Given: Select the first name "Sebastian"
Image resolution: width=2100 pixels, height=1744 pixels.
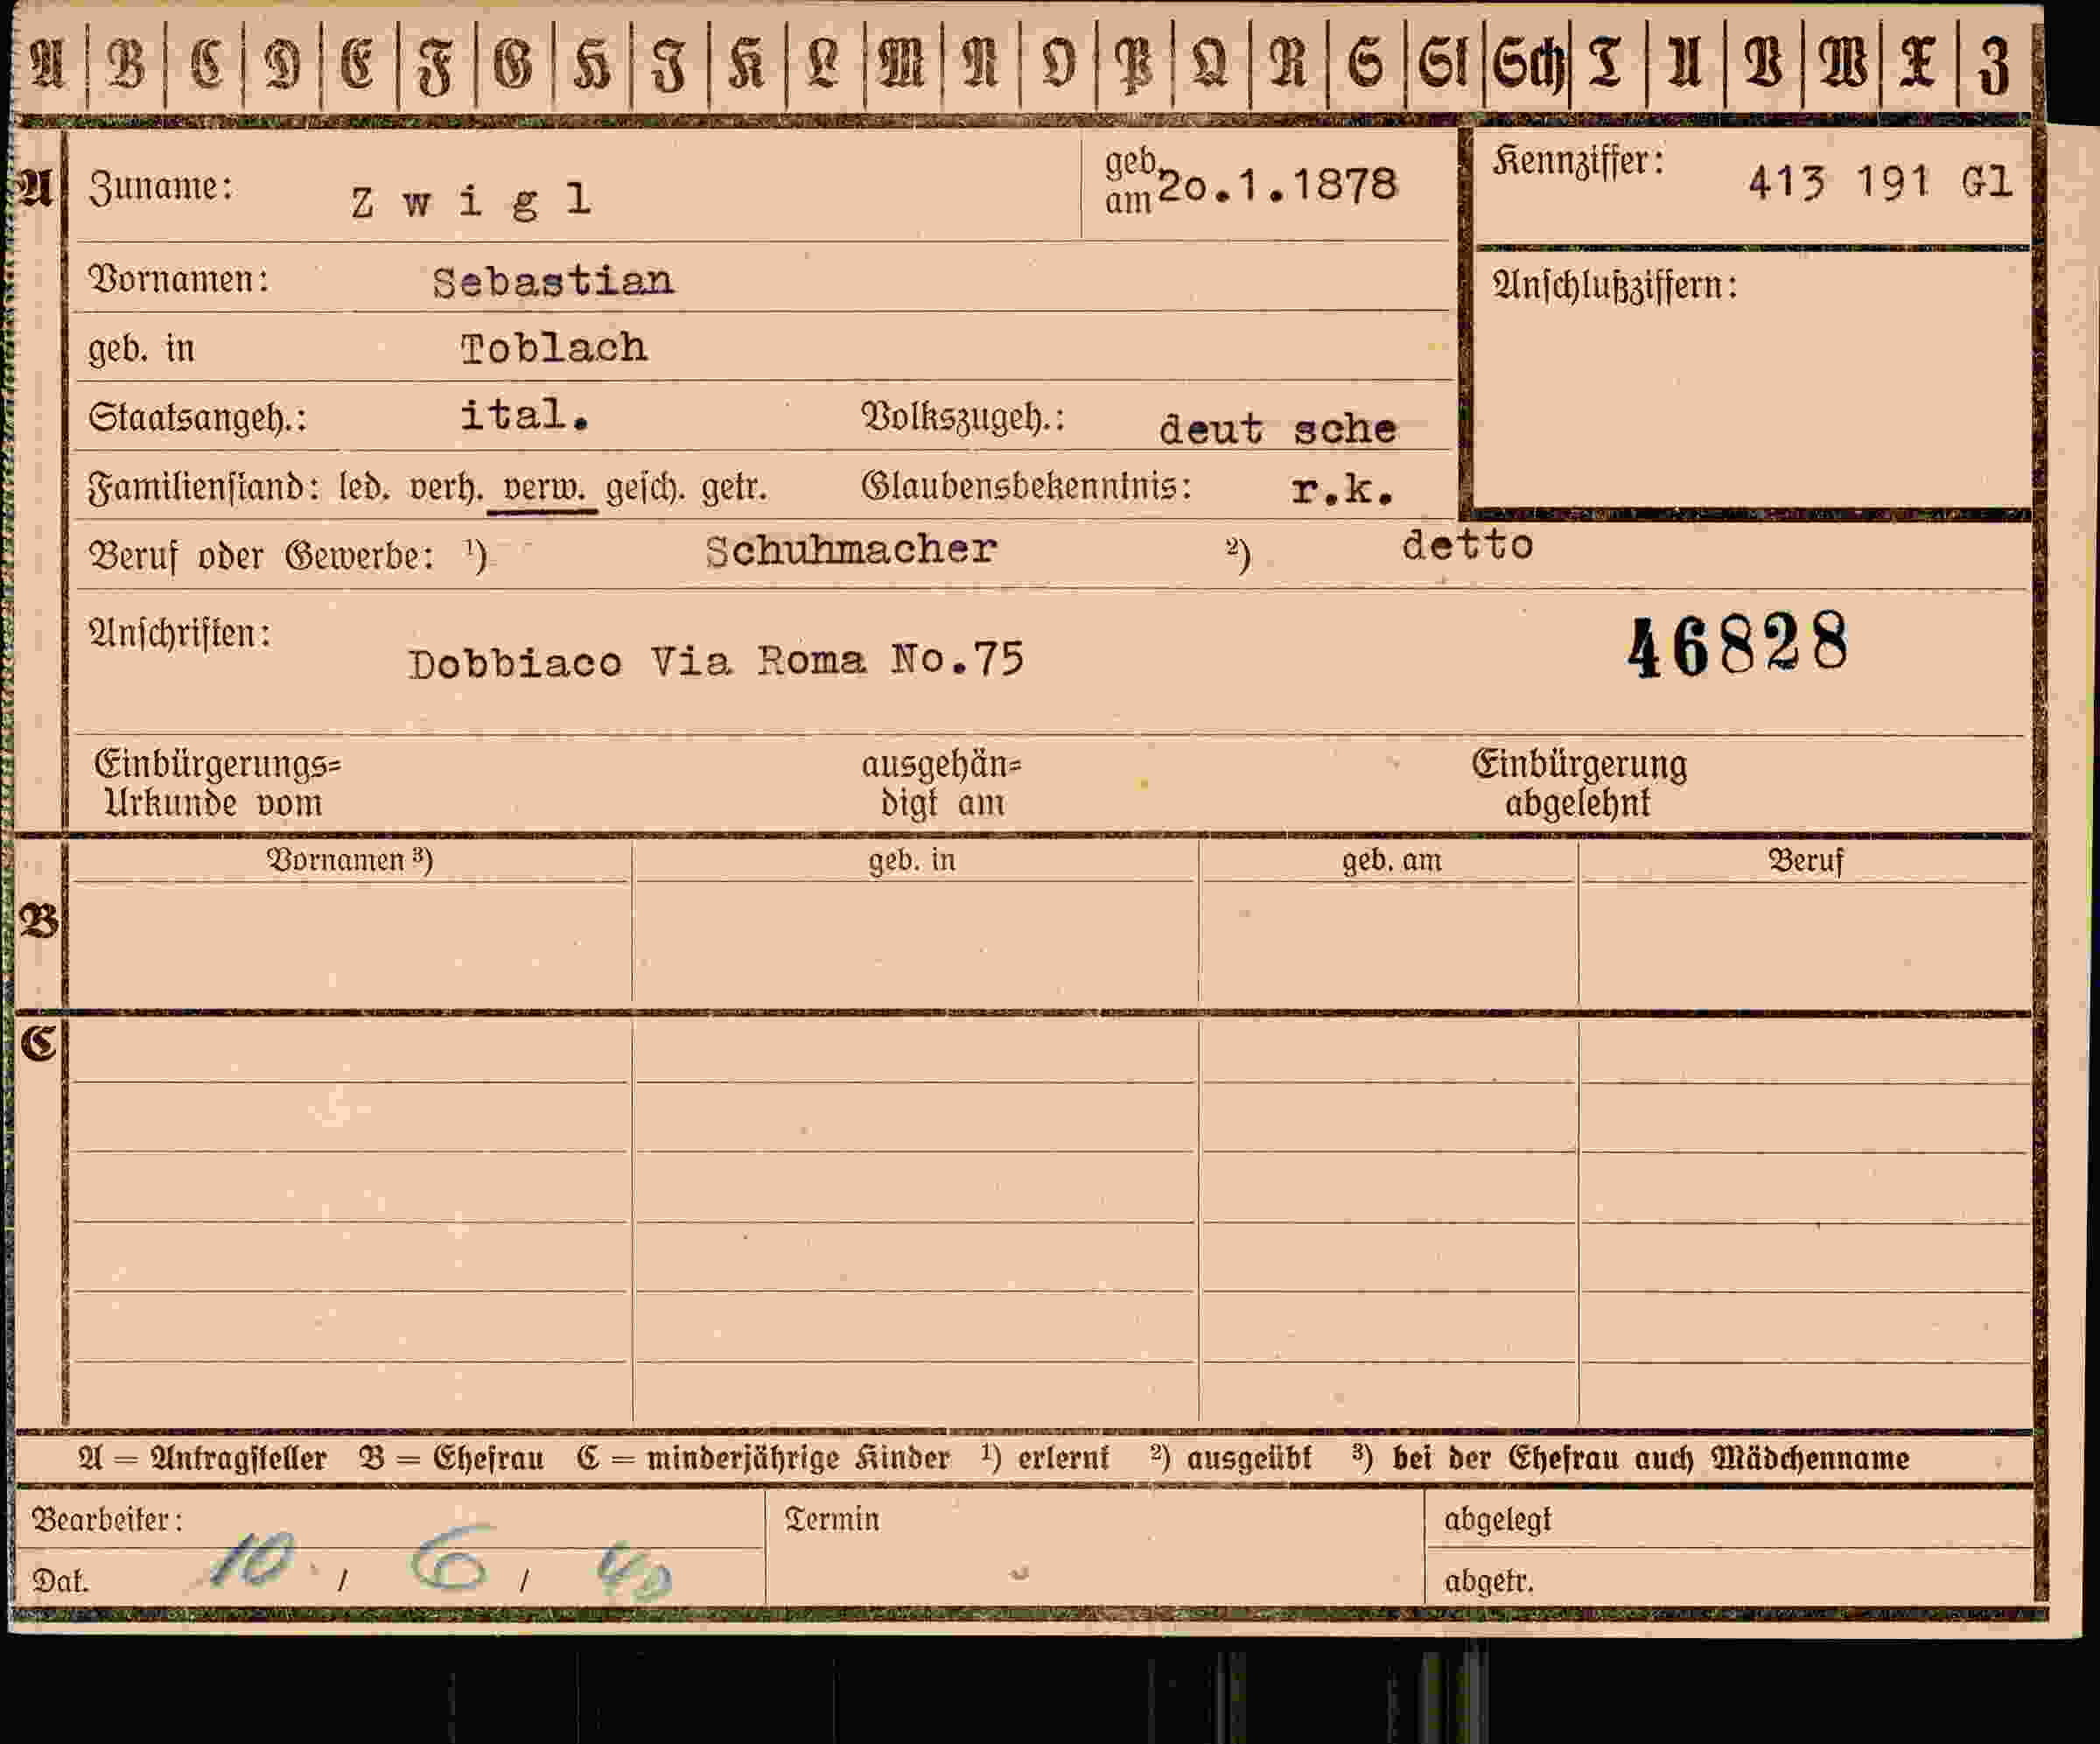Looking at the screenshot, I should coord(553,282).
